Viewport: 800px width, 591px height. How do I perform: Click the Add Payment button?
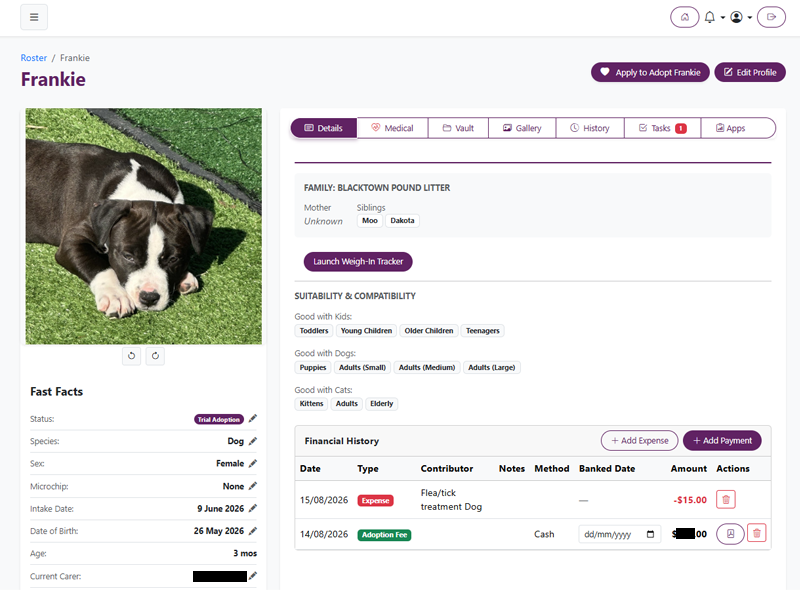722,440
